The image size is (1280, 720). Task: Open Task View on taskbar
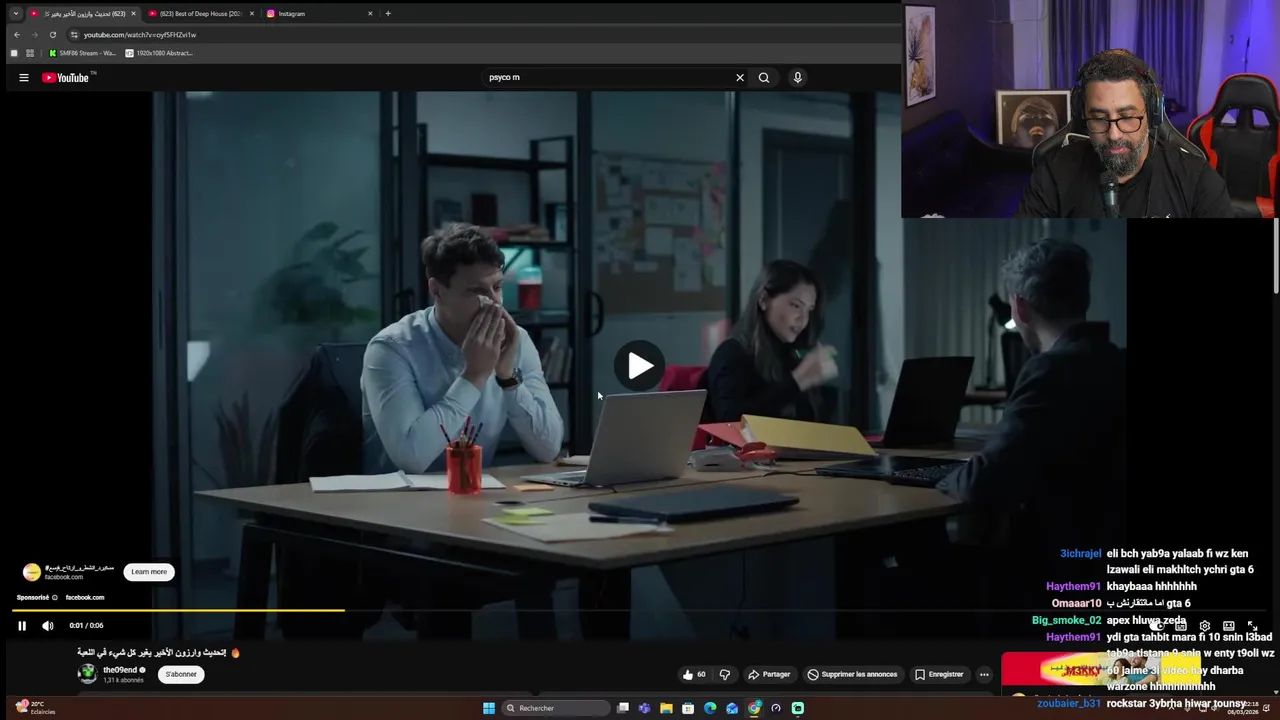(623, 708)
